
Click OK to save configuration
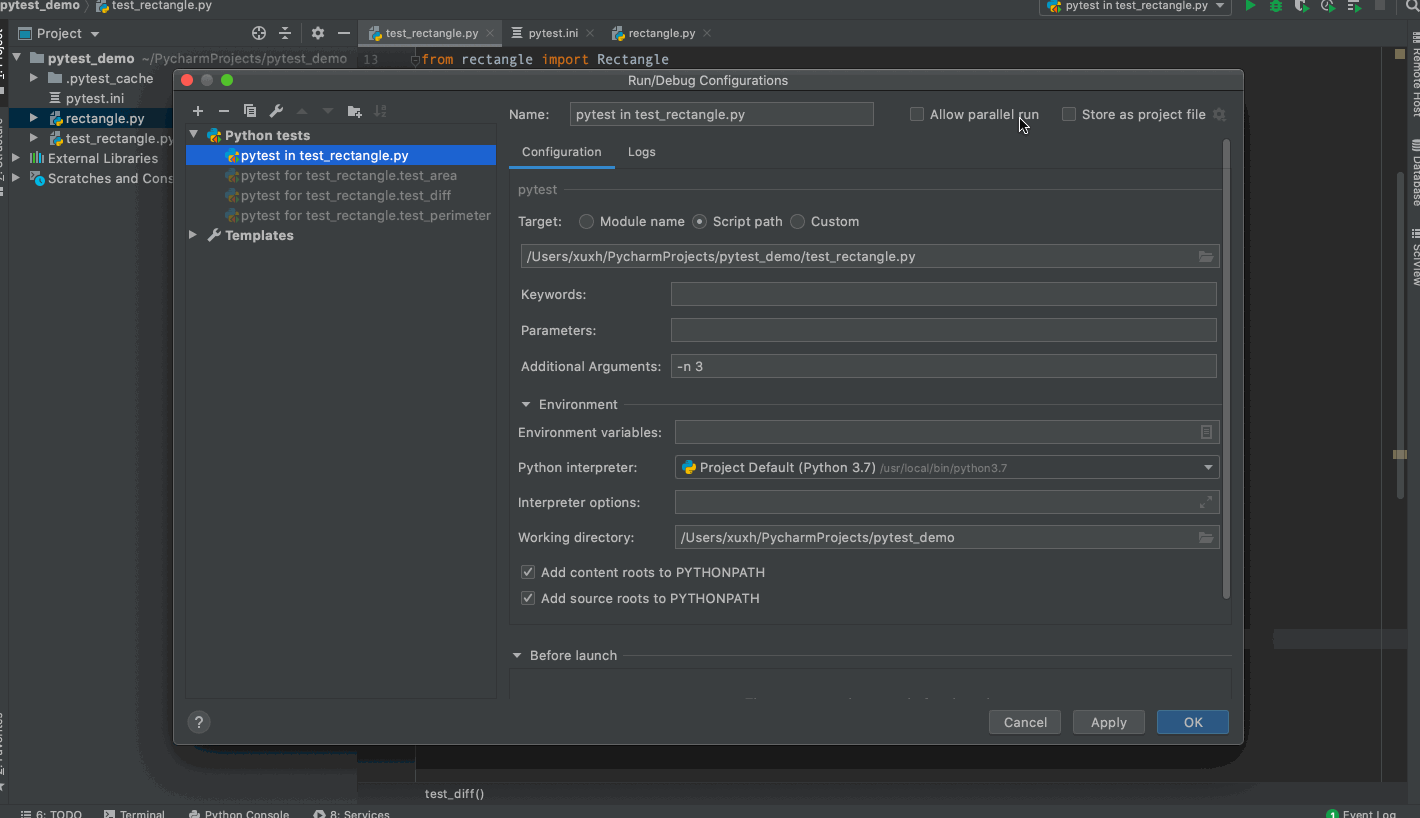[x=1193, y=722]
